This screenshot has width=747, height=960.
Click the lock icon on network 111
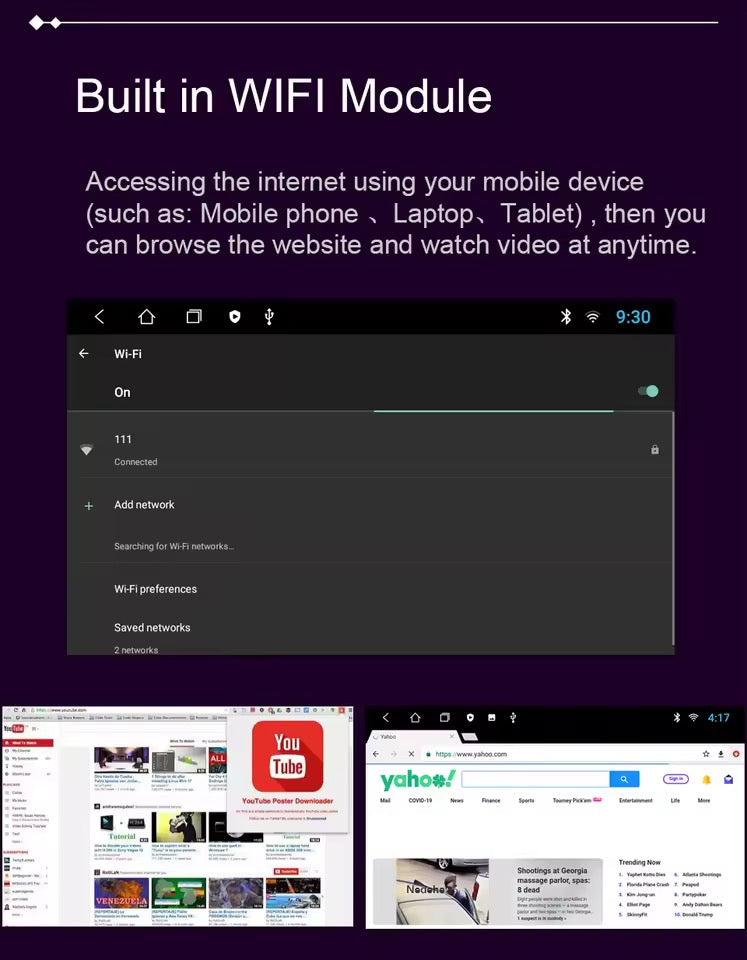pos(655,450)
